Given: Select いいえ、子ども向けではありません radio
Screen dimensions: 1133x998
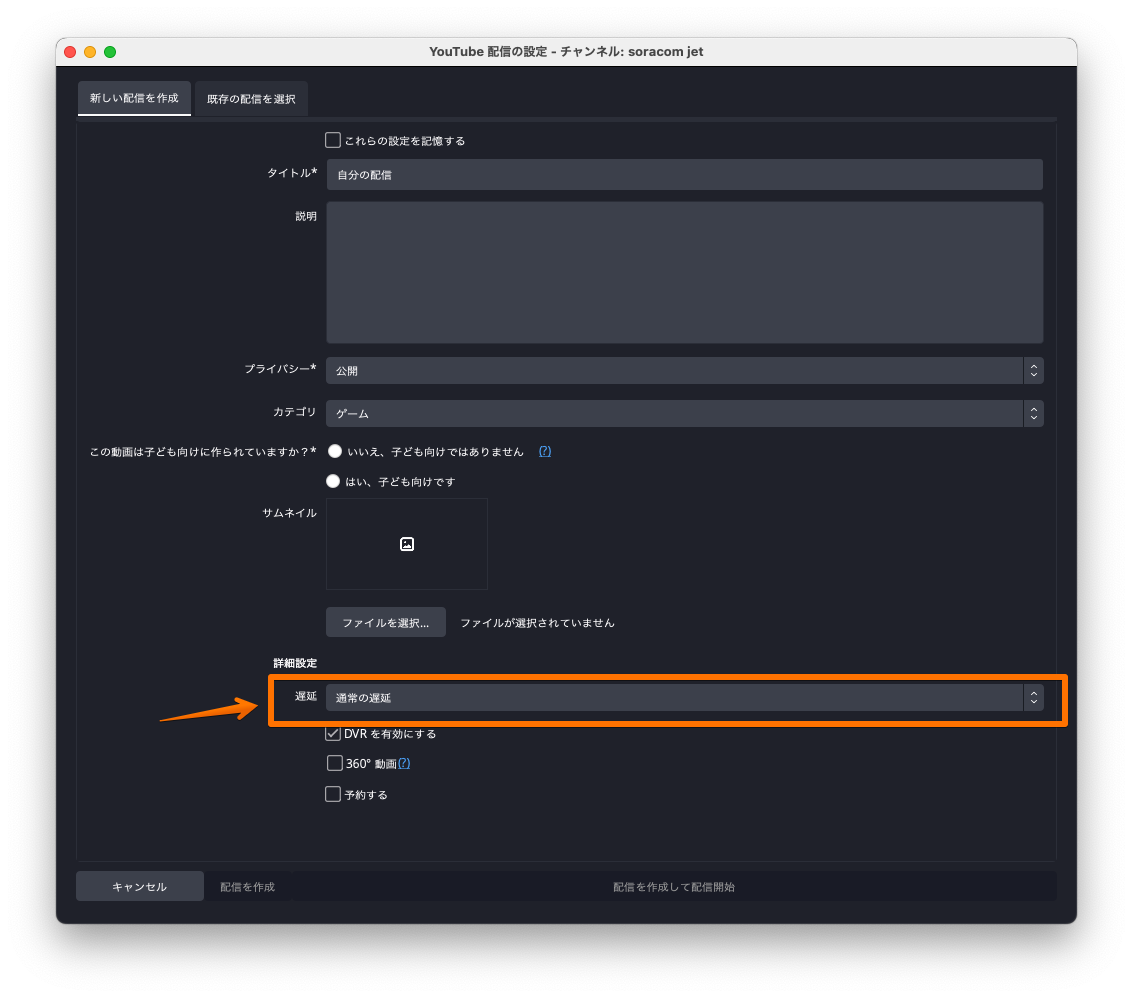Looking at the screenshot, I should (335, 452).
